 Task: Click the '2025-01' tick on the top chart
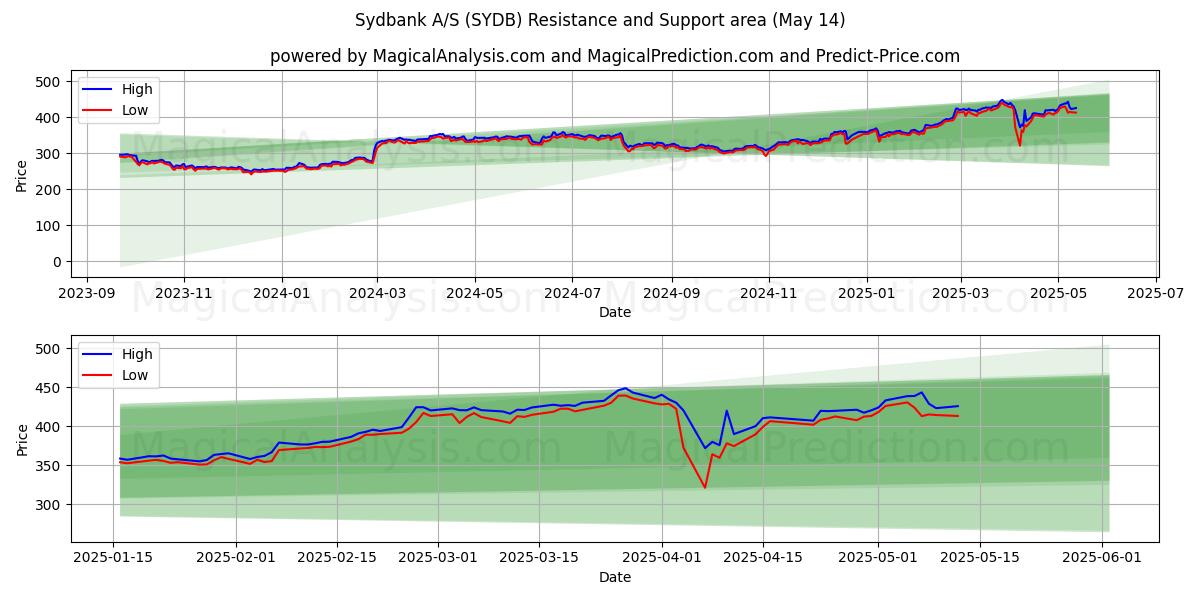(x=866, y=292)
